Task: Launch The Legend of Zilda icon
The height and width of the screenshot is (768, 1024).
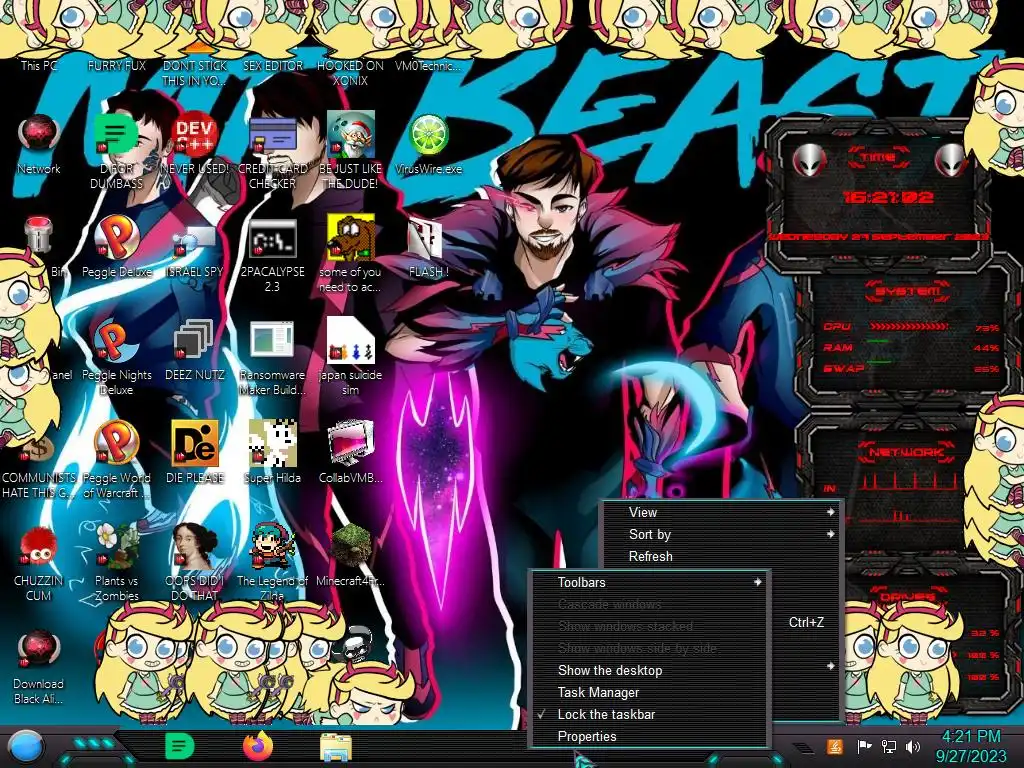Action: [x=273, y=547]
